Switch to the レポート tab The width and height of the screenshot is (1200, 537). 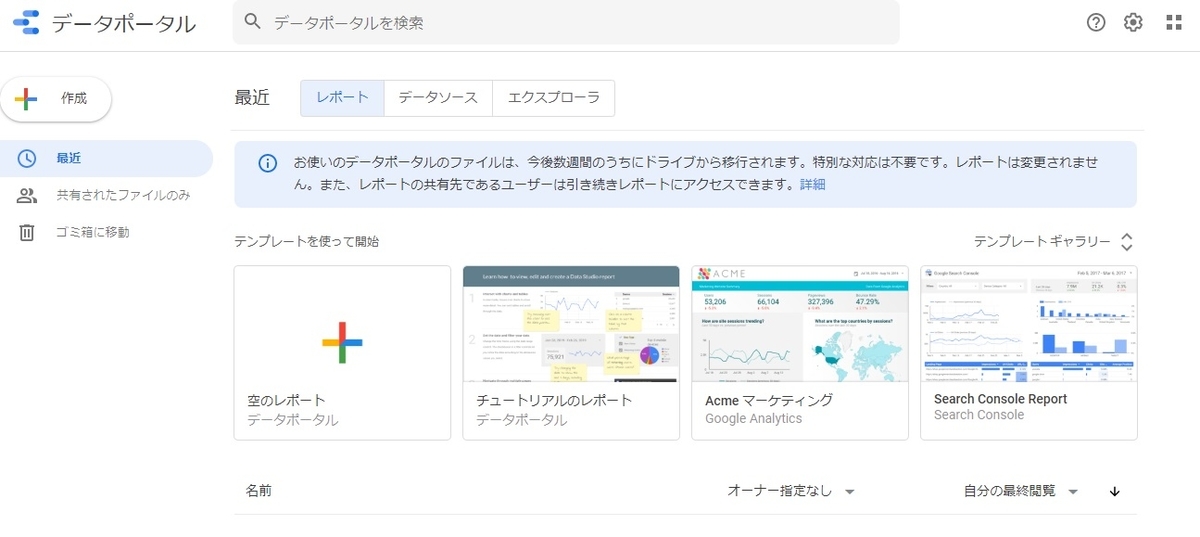pos(342,98)
